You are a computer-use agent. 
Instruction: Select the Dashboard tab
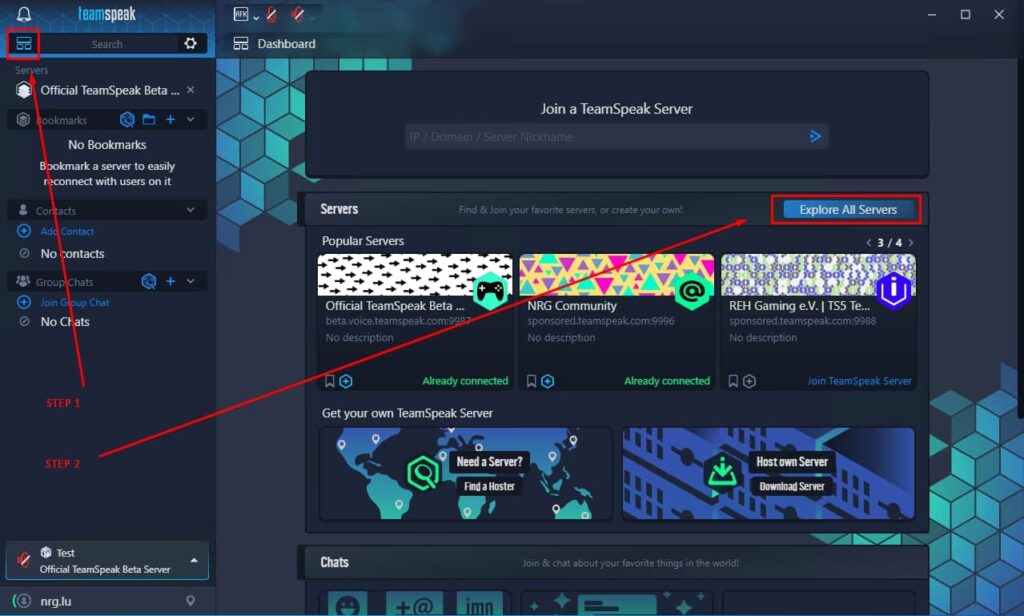(x=274, y=44)
